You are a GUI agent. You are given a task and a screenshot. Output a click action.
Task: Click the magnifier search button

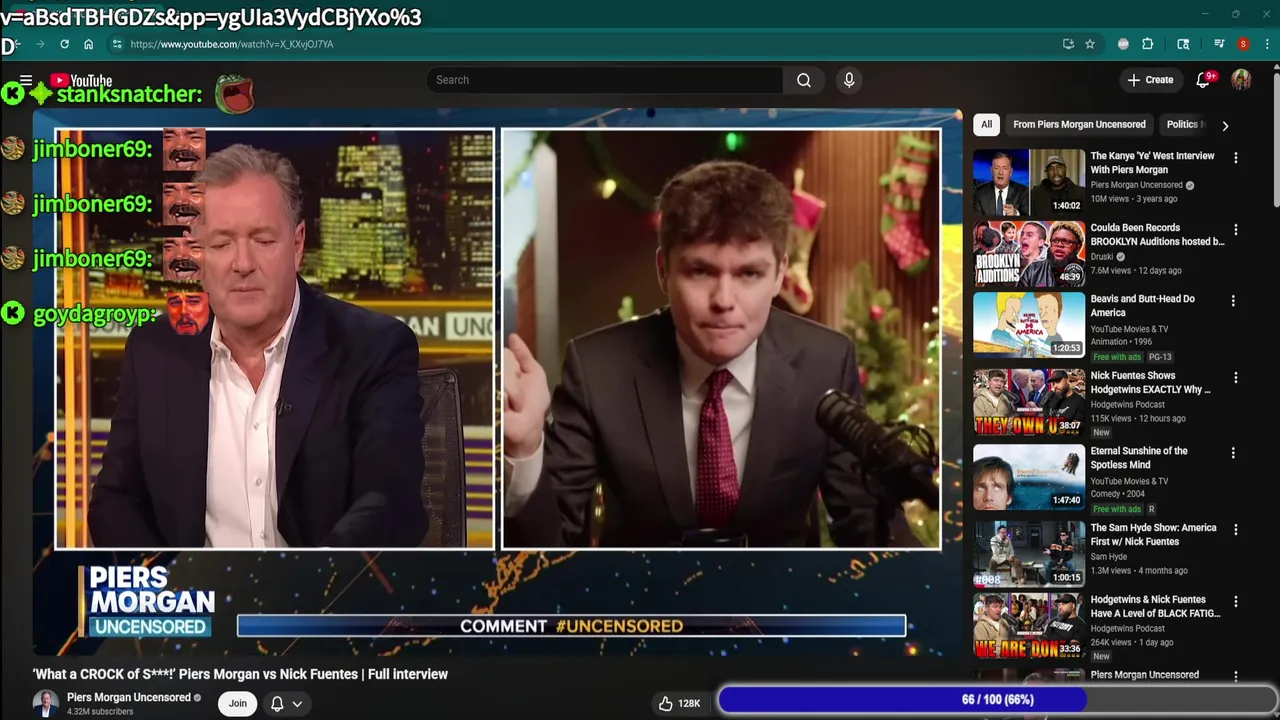point(804,80)
